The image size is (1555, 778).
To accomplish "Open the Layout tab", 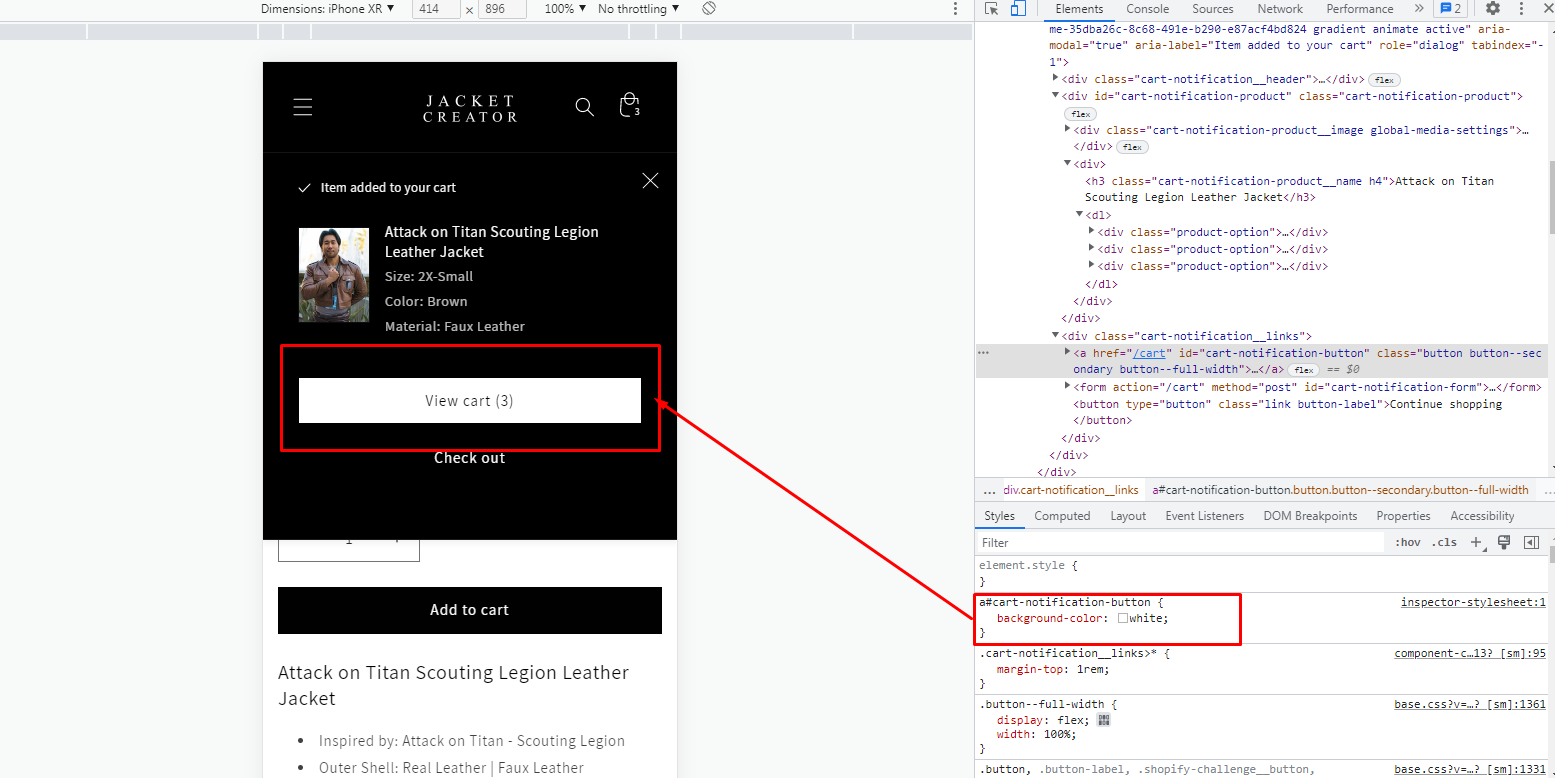I will [x=1128, y=516].
